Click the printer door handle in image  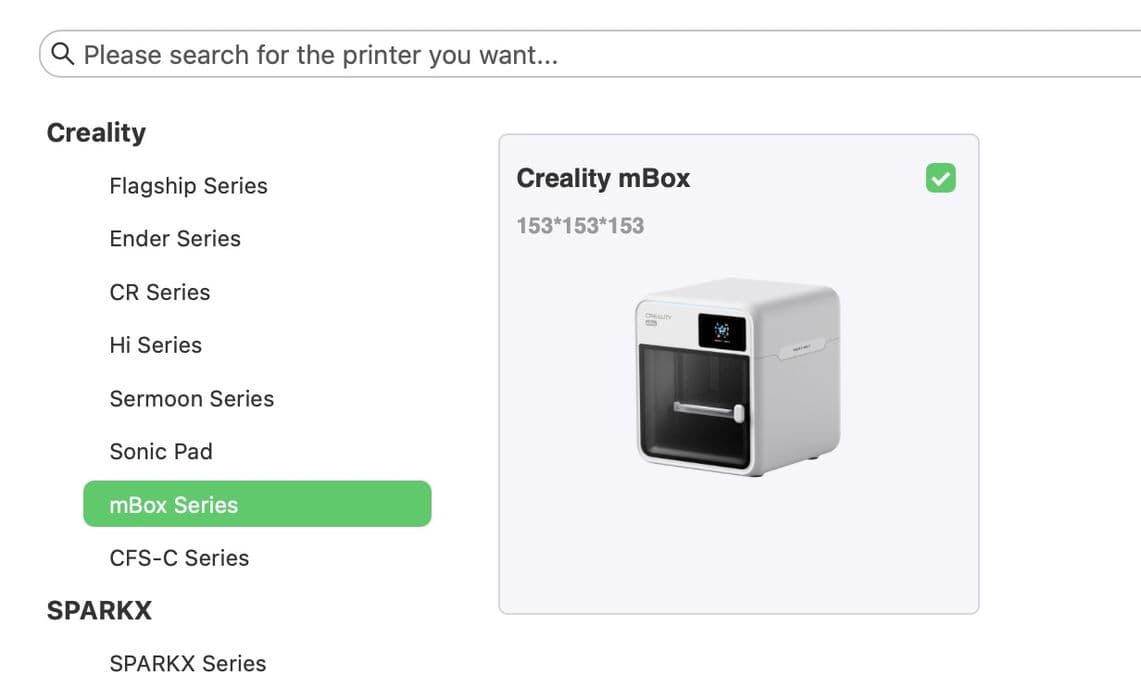(708, 410)
